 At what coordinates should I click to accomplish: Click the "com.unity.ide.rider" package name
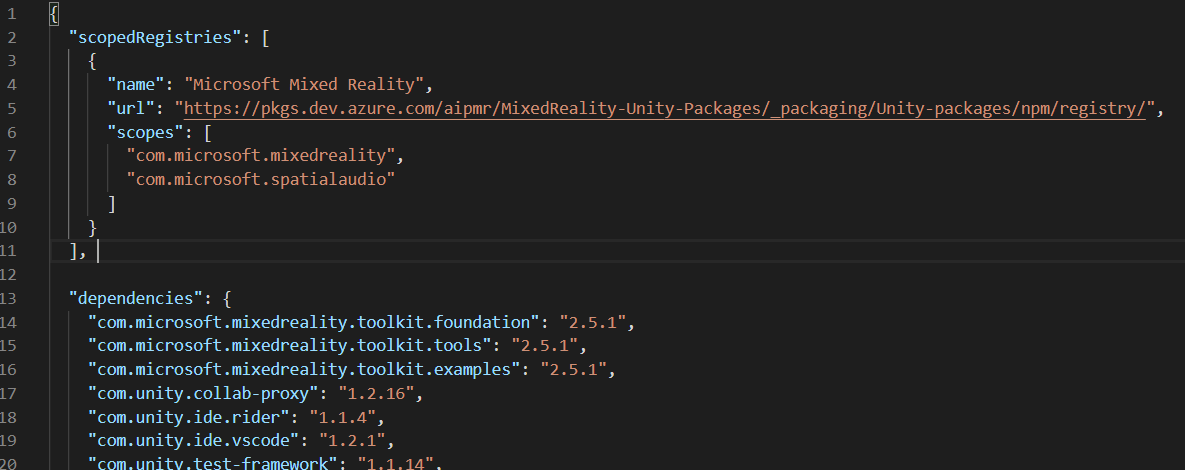(x=189, y=418)
